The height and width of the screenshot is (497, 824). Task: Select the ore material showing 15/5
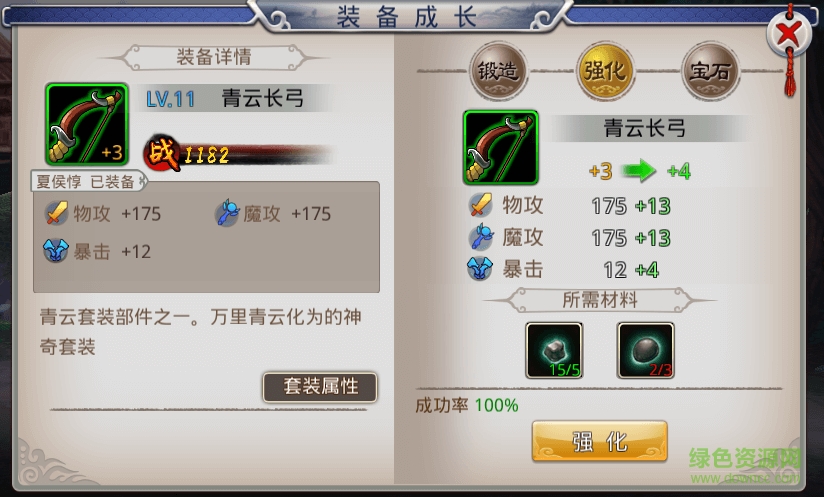(554, 350)
